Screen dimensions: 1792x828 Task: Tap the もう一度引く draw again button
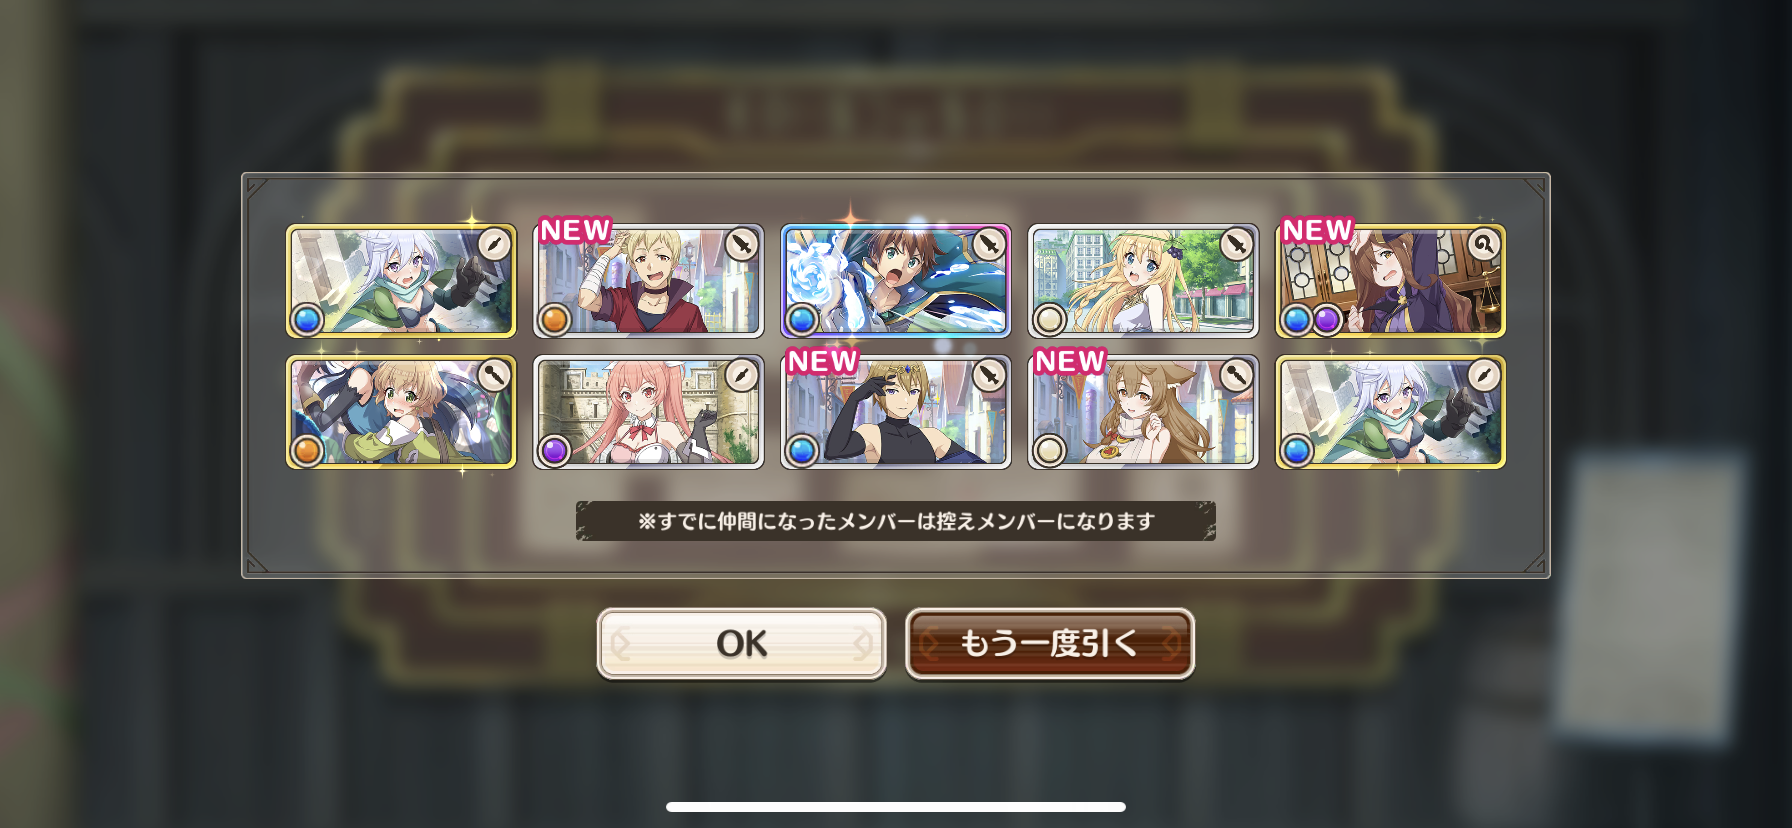[1050, 644]
